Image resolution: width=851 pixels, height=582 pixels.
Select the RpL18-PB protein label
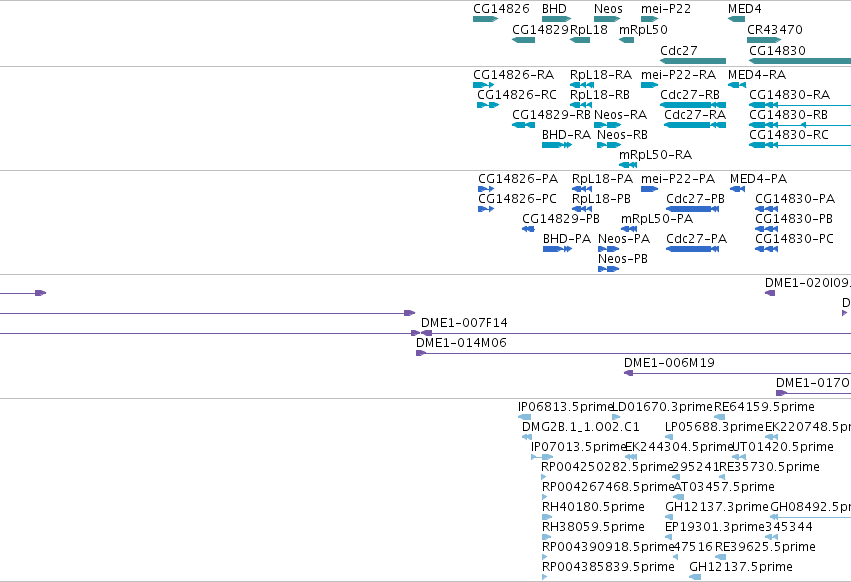601,199
